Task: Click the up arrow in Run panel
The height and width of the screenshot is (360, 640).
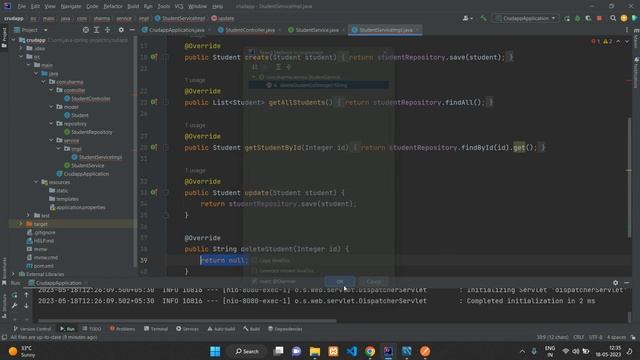Action: click(26, 295)
